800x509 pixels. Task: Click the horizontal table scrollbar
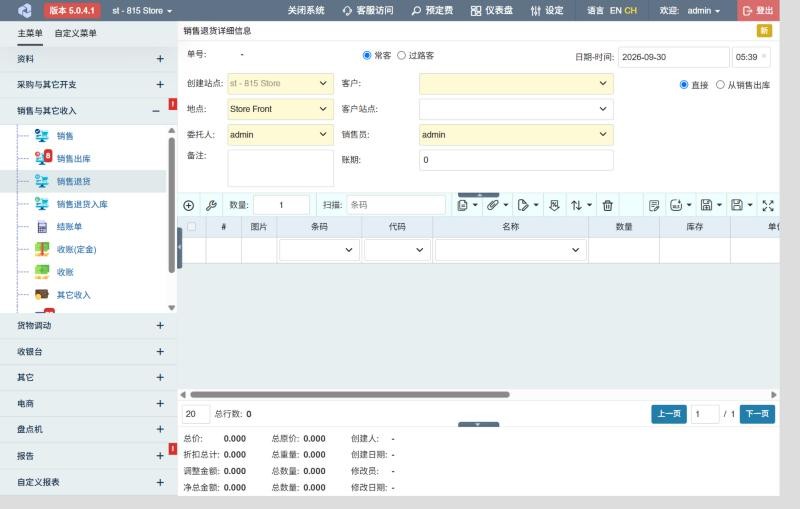tap(350, 394)
